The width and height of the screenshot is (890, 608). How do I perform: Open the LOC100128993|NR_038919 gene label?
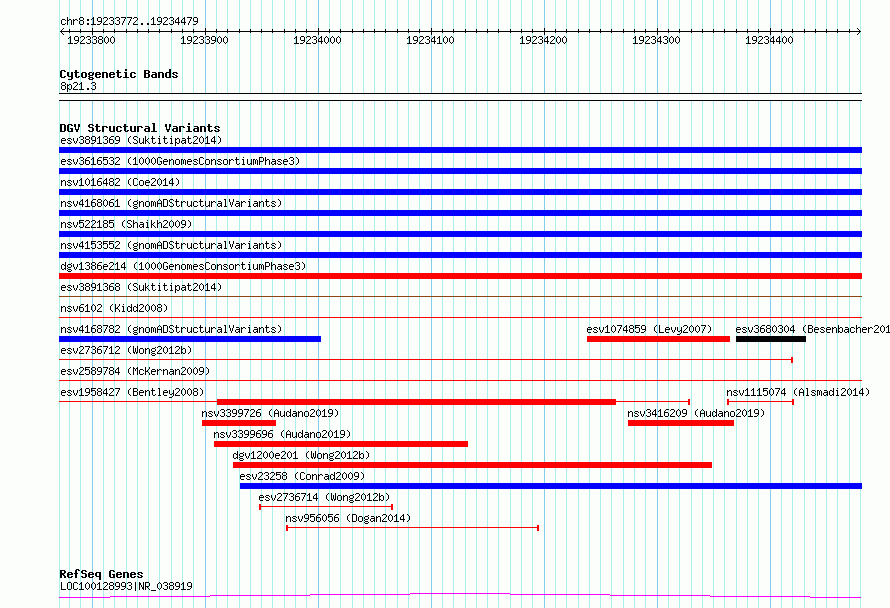(x=126, y=586)
